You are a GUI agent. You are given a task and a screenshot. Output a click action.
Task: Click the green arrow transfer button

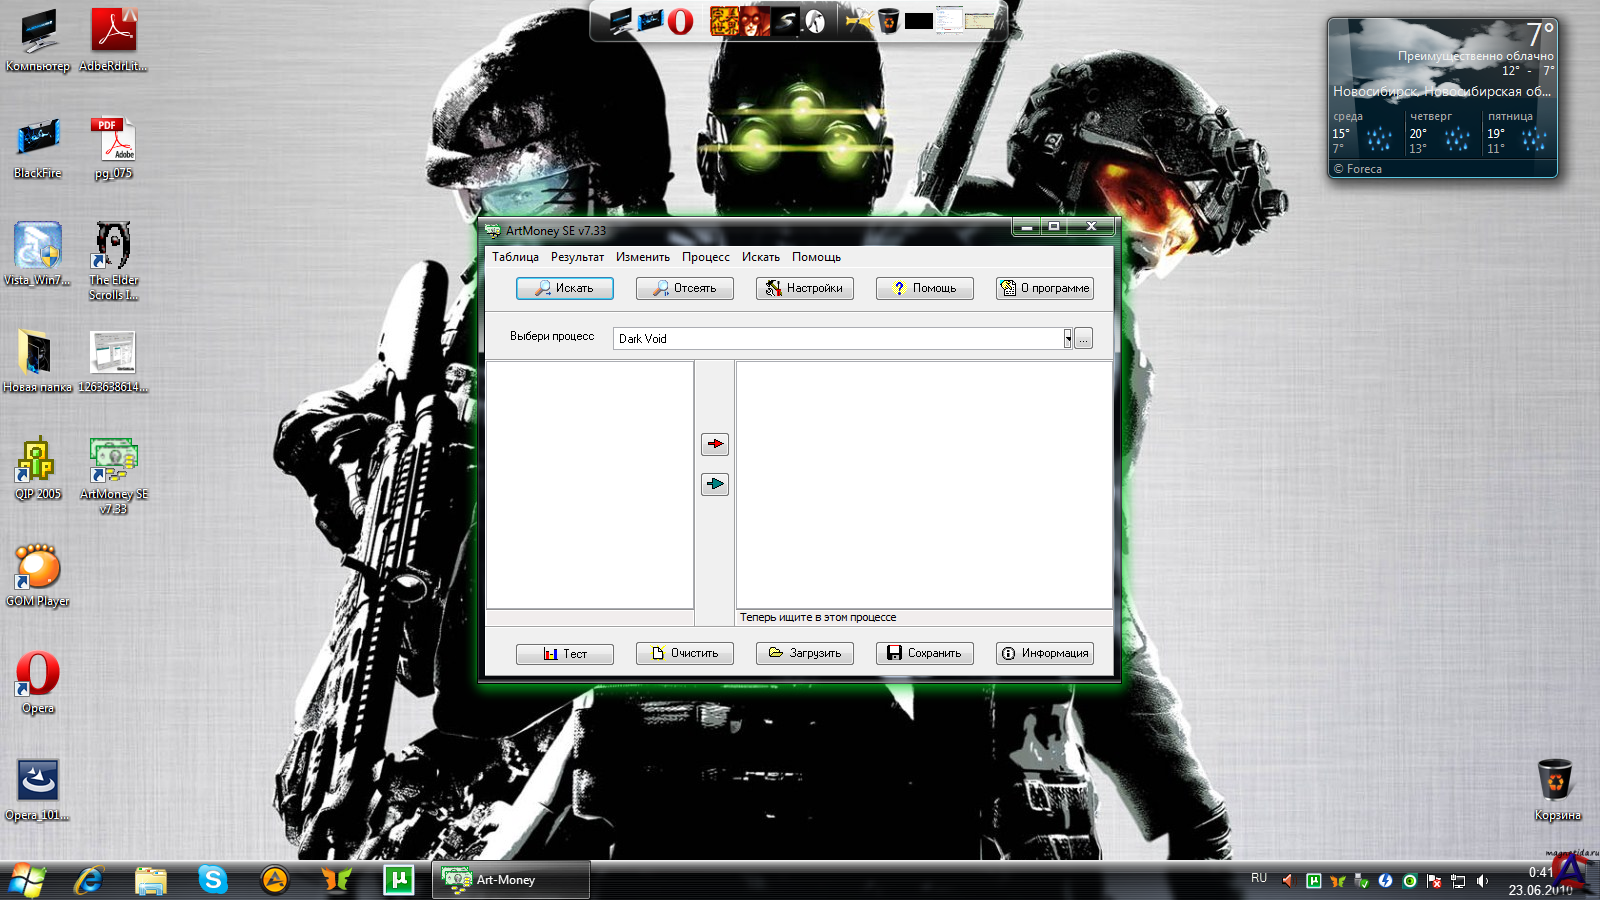point(715,484)
